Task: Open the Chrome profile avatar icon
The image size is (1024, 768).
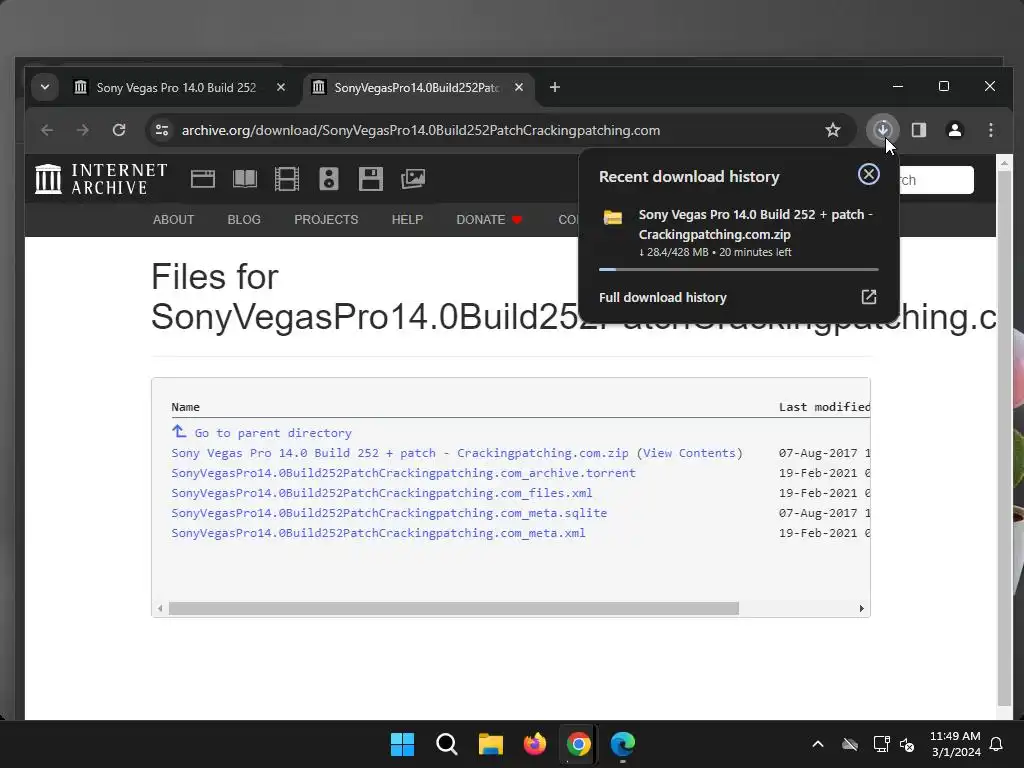Action: (x=955, y=130)
